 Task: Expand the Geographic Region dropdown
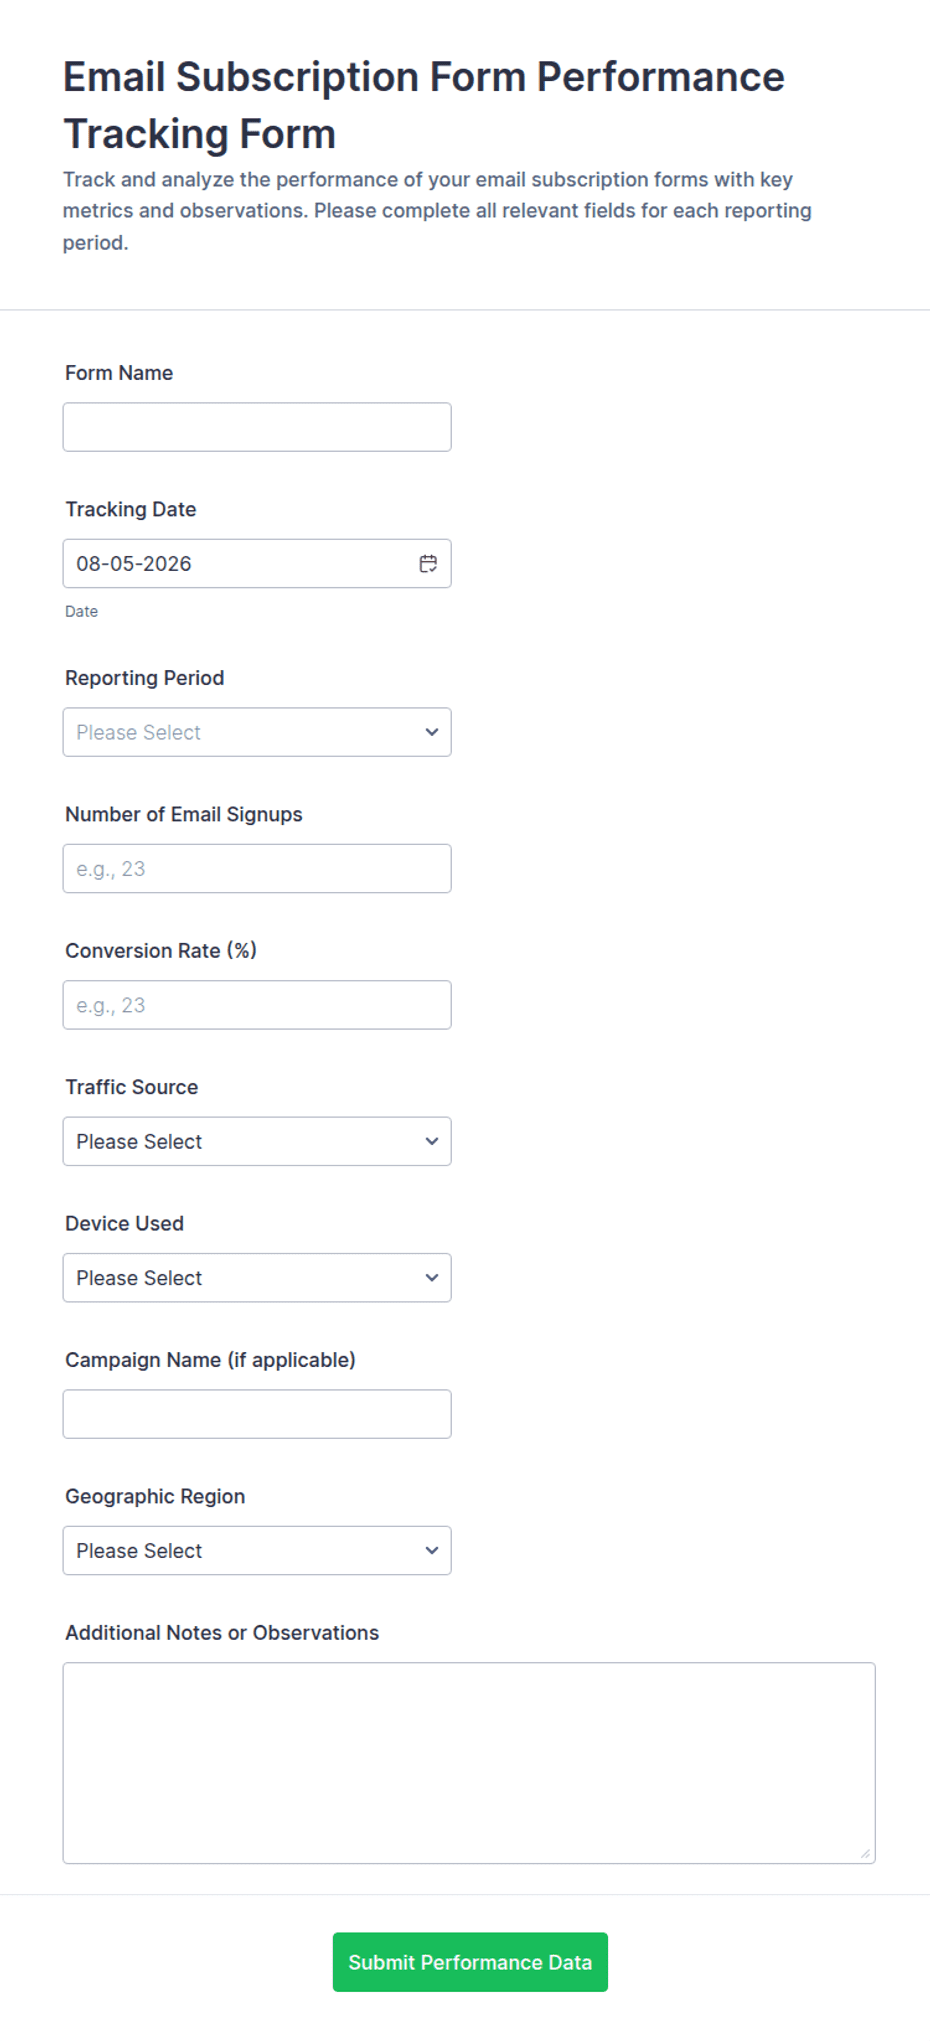tap(257, 1550)
